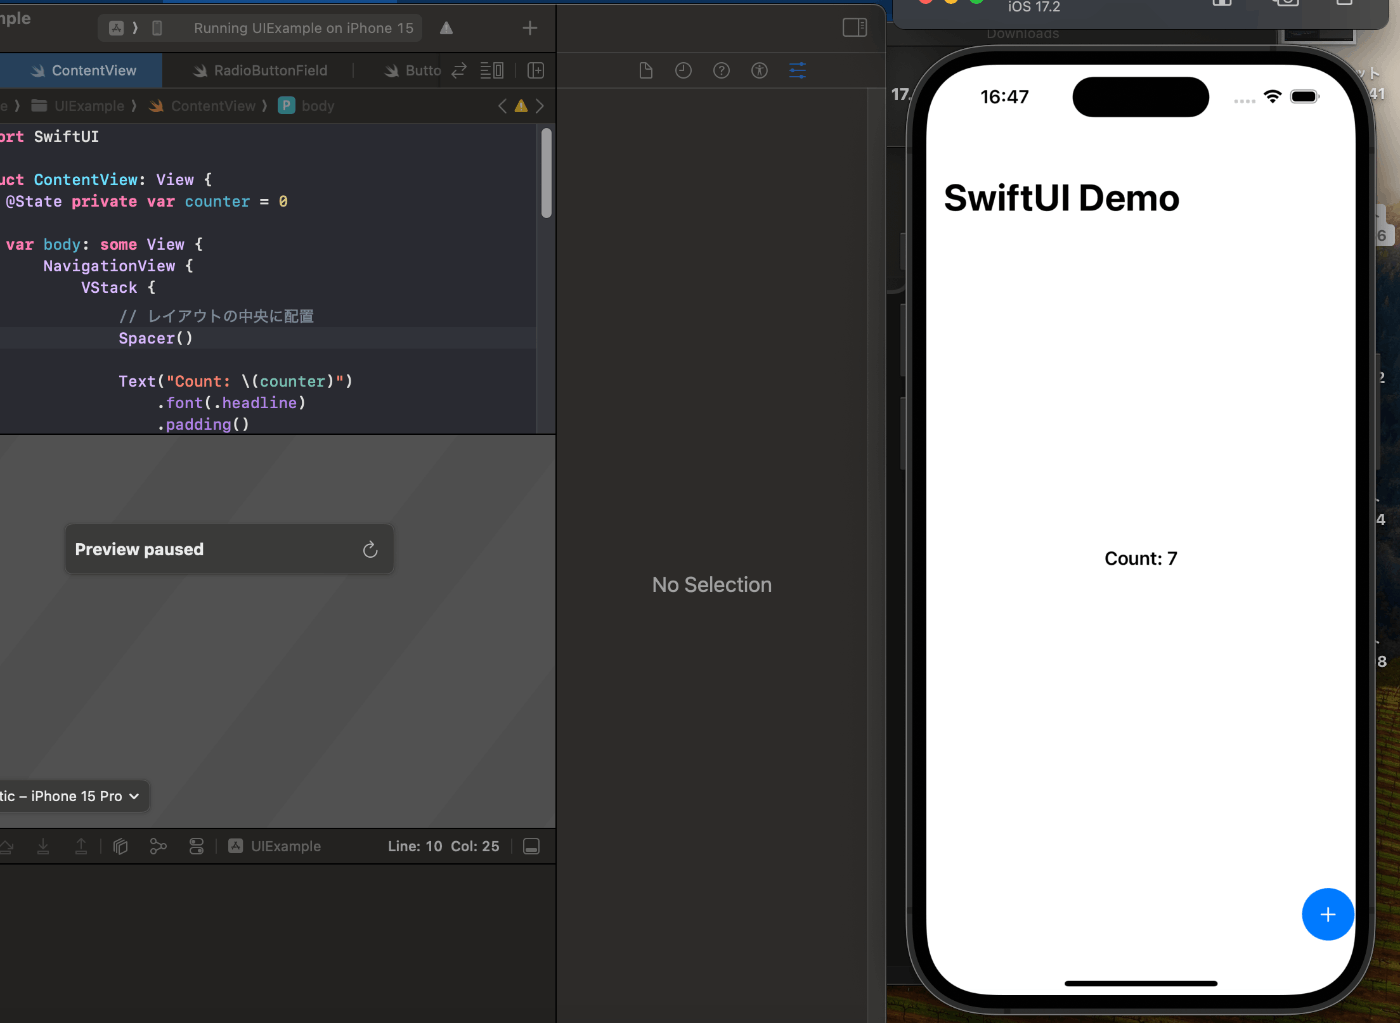
Task: Switch to the RadioButtonField editor tab
Action: [x=260, y=70]
